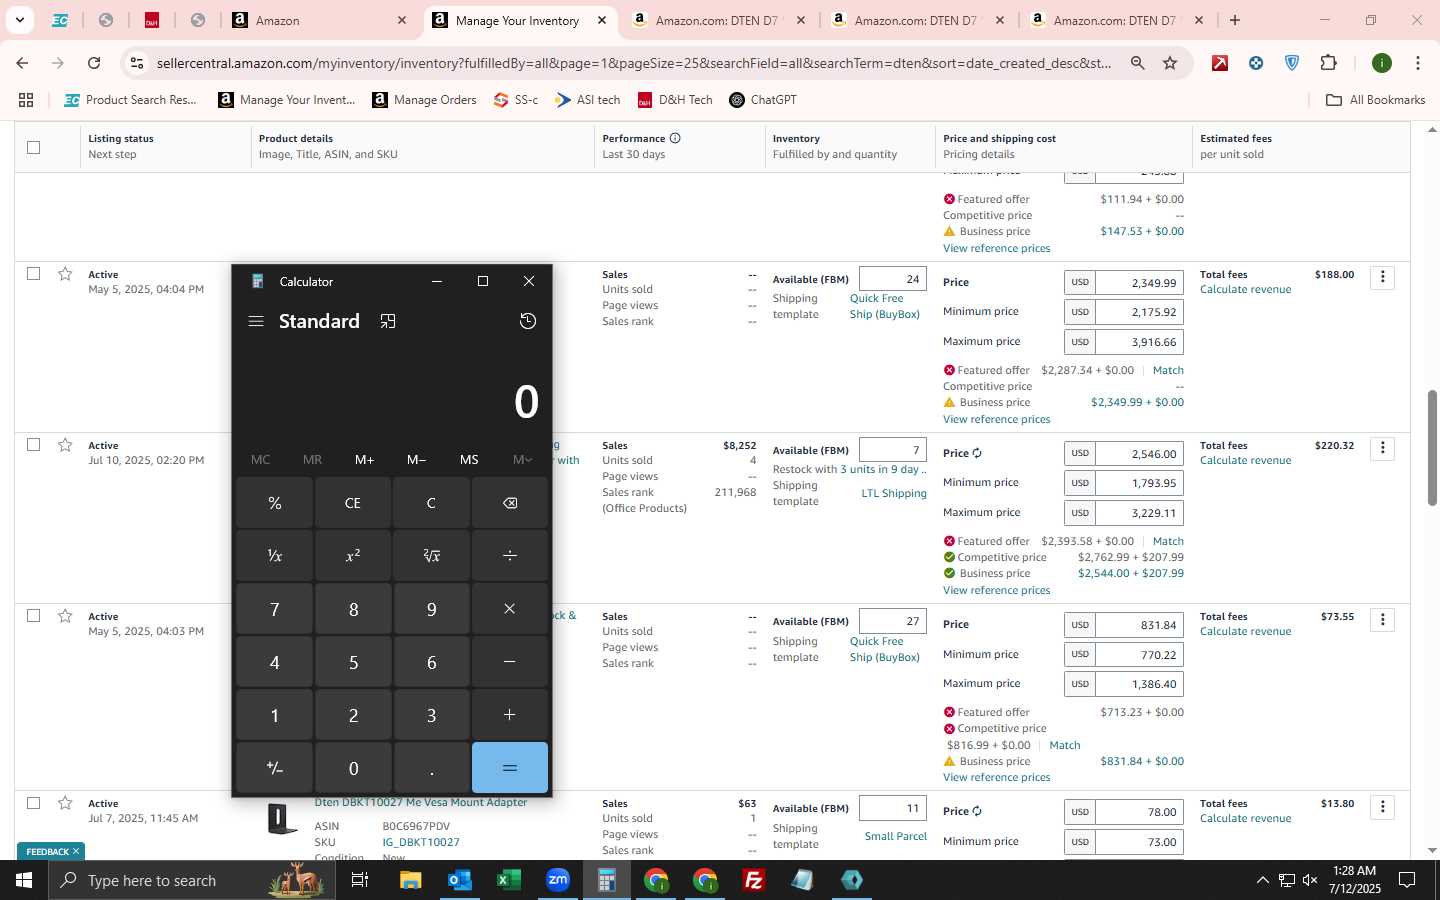The image size is (1440, 900).
Task: Open actions menu for $73.55 fees listing
Action: (x=1382, y=620)
